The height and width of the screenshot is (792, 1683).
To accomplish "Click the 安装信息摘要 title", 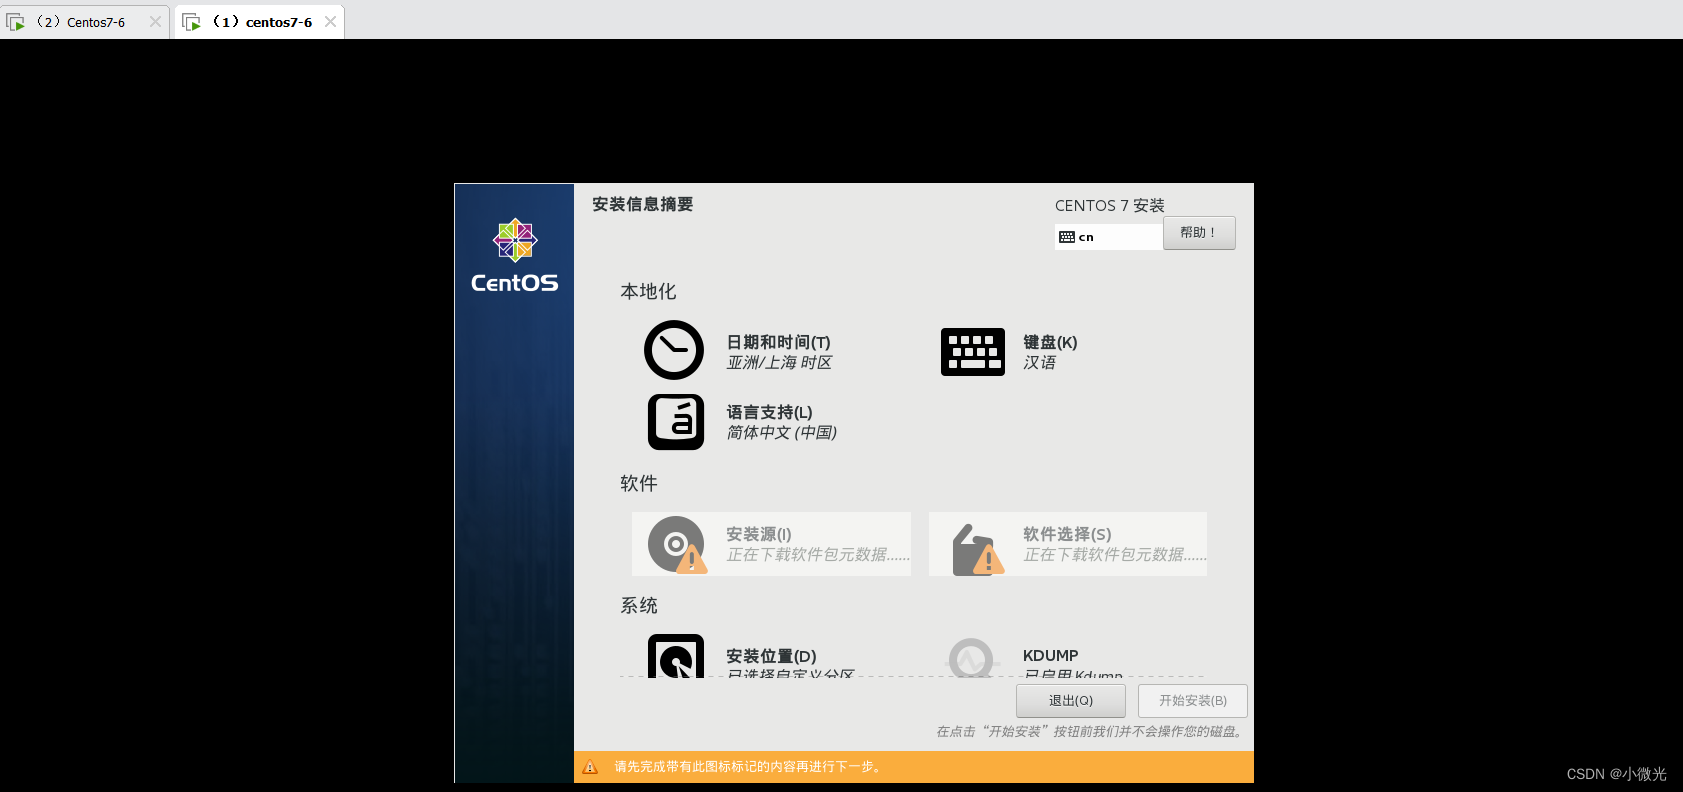I will 643,204.
